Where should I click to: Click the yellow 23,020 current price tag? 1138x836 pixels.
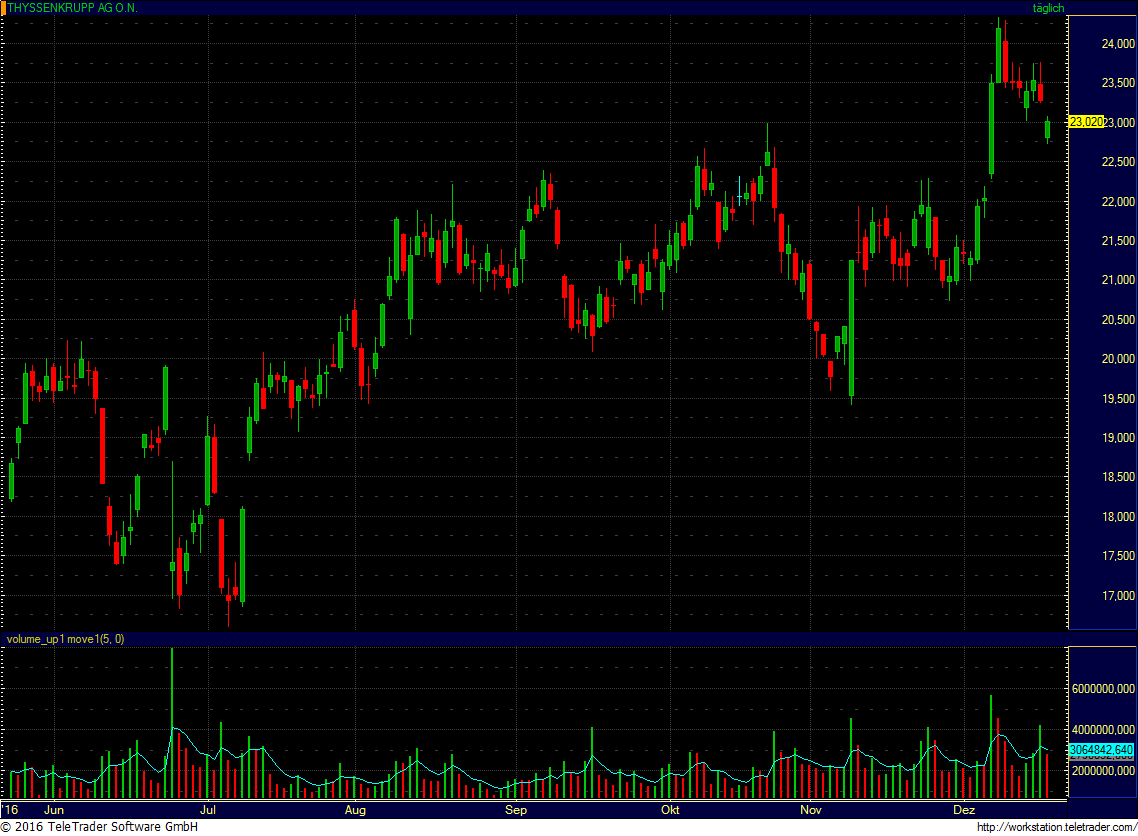1086,122
